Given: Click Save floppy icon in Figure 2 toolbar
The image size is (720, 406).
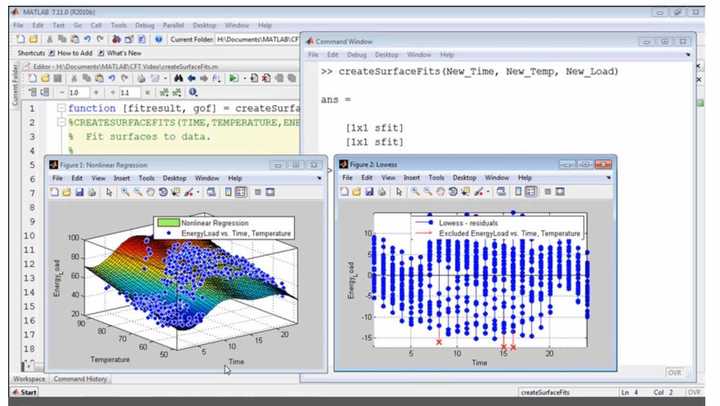Looking at the screenshot, I should coord(369,192).
